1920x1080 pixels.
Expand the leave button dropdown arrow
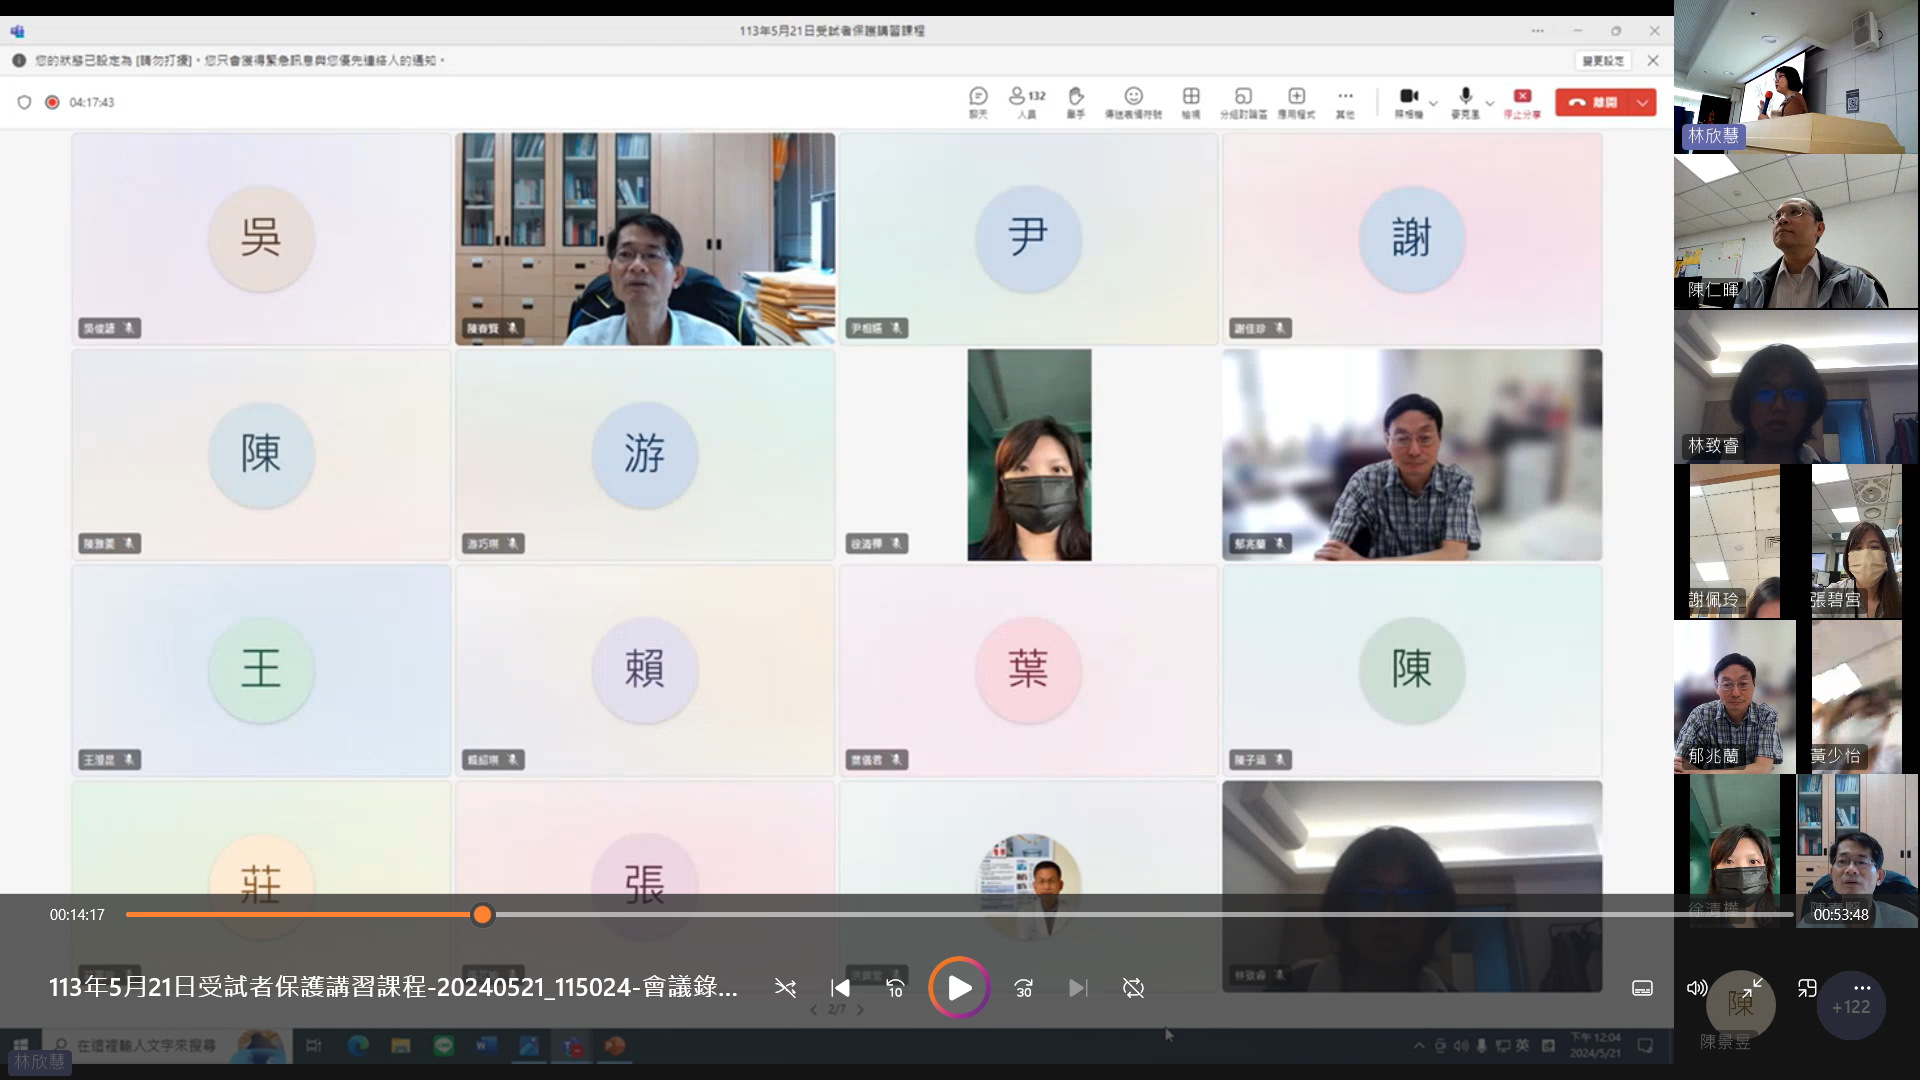[1643, 102]
